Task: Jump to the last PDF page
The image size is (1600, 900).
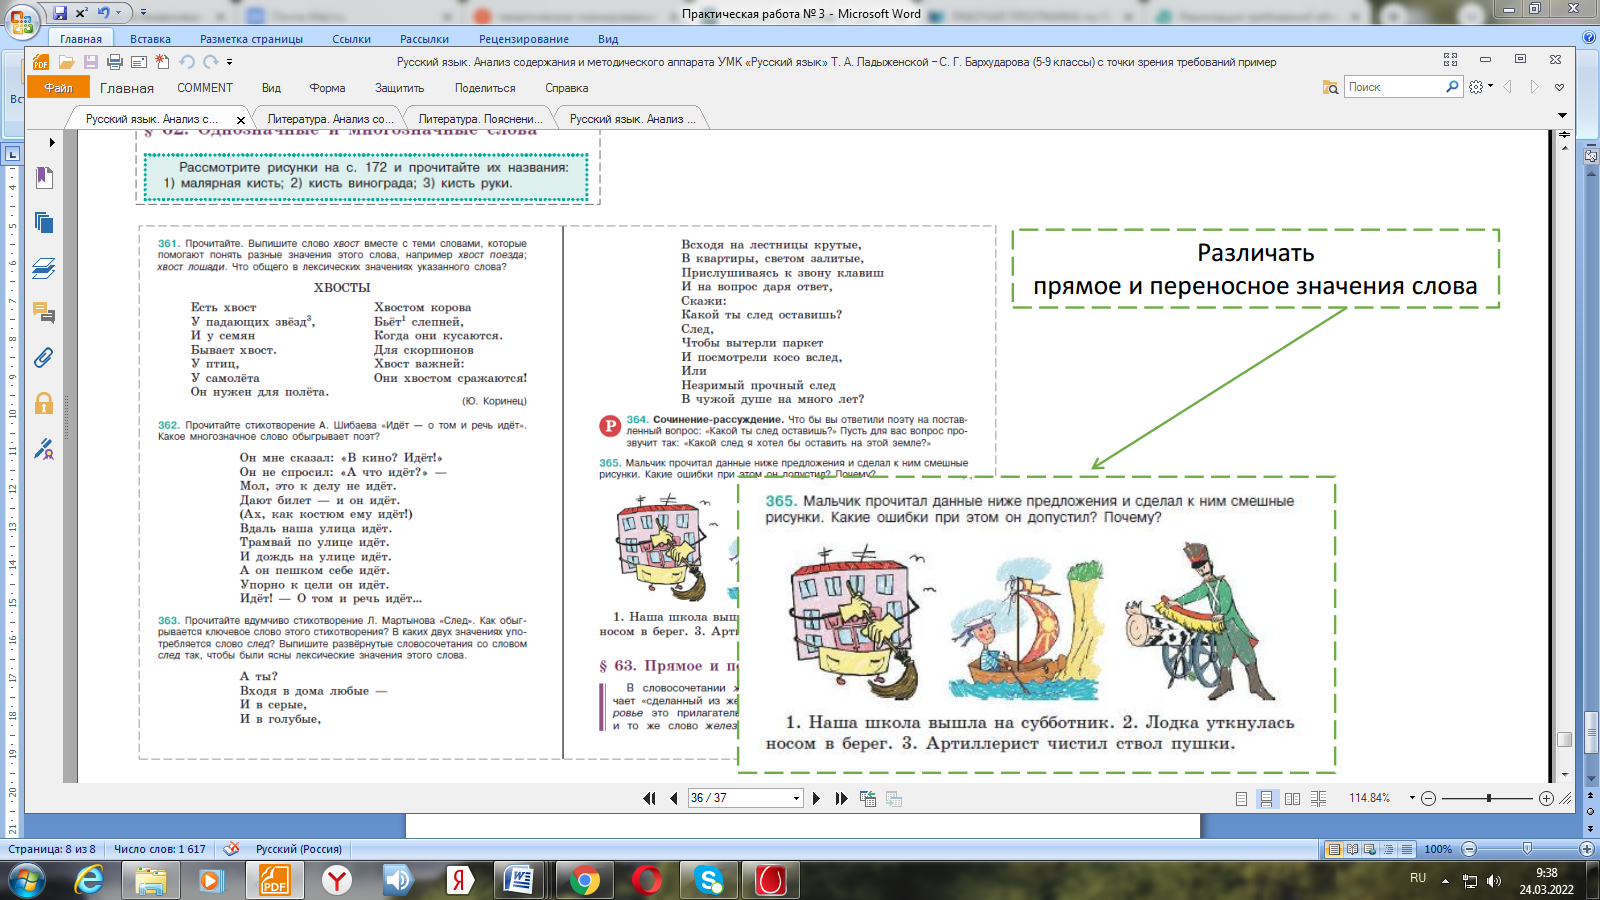Action: [841, 798]
